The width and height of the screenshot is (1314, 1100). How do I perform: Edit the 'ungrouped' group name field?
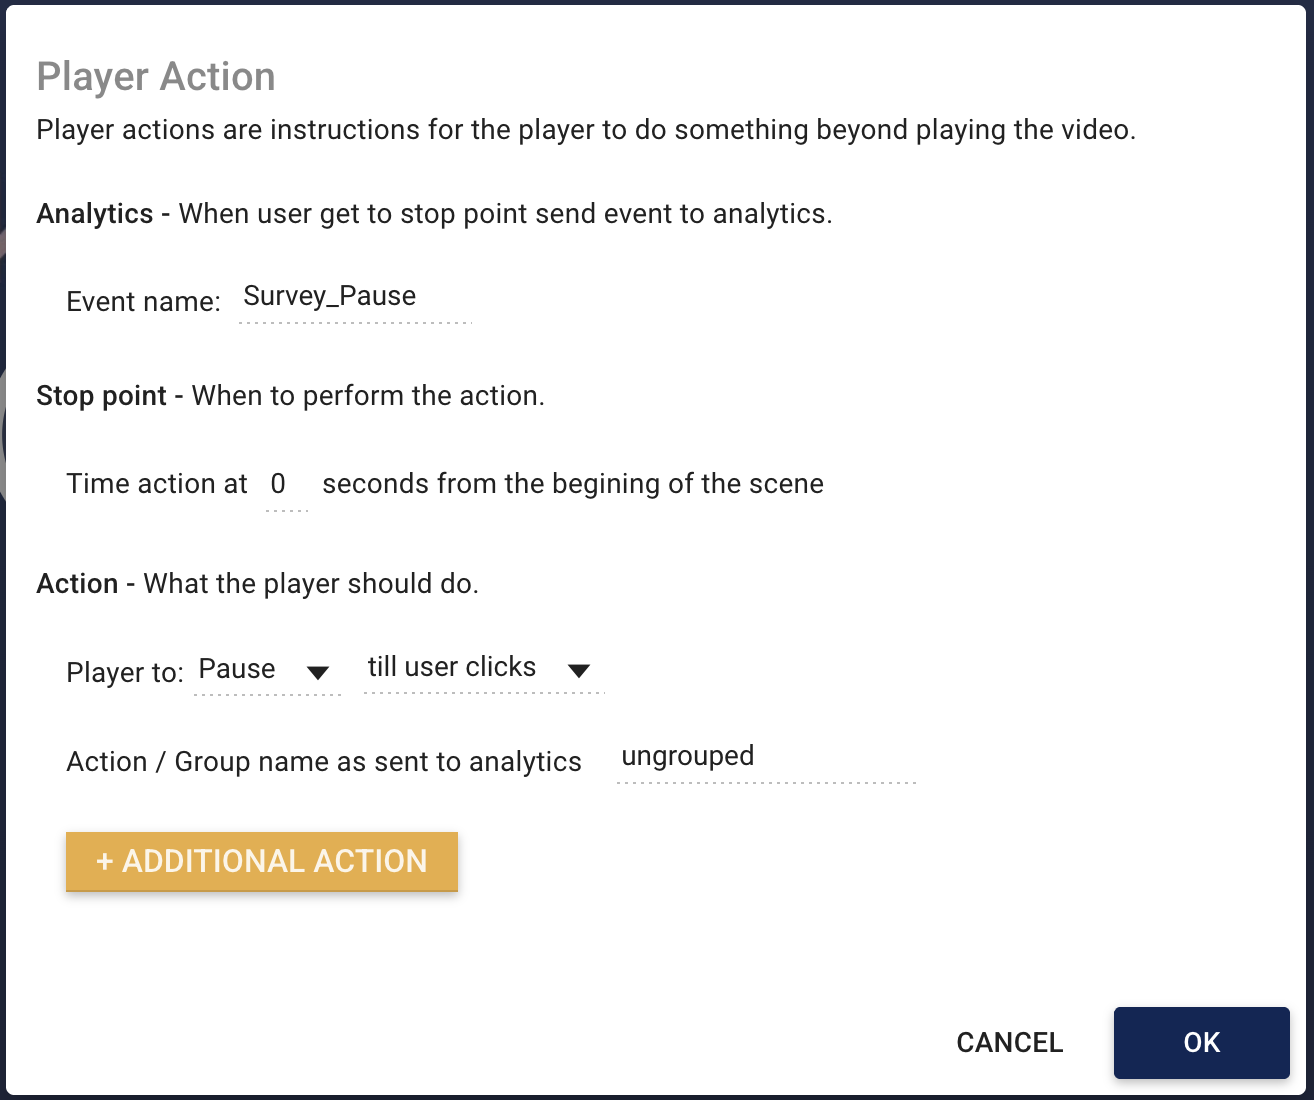coord(765,757)
